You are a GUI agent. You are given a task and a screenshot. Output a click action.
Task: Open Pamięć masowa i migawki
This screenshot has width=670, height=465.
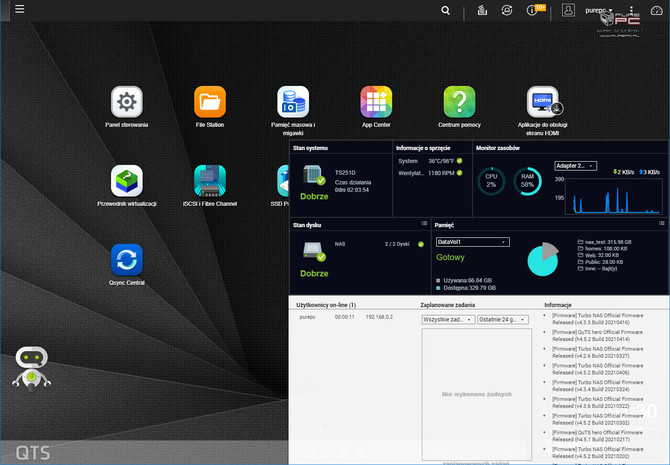point(293,102)
